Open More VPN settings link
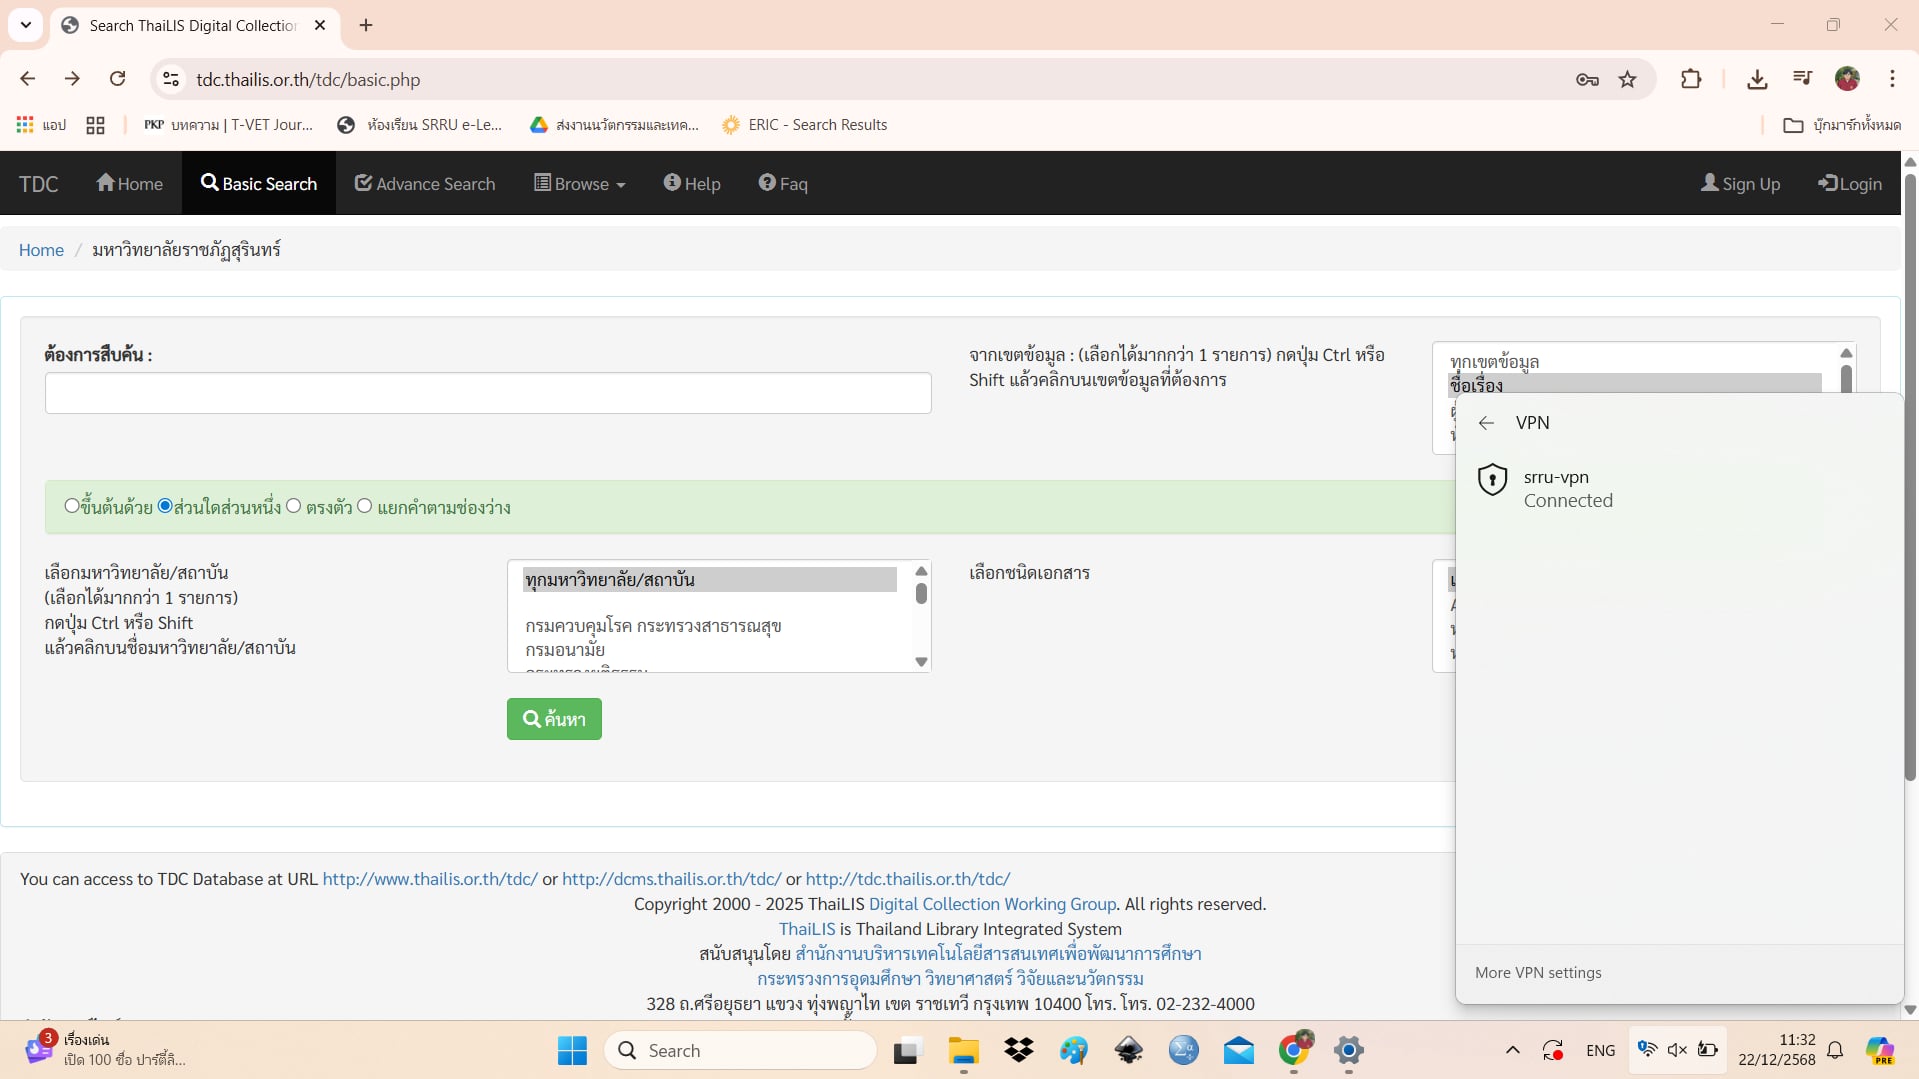Viewport: 1919px width, 1079px height. [1537, 973]
